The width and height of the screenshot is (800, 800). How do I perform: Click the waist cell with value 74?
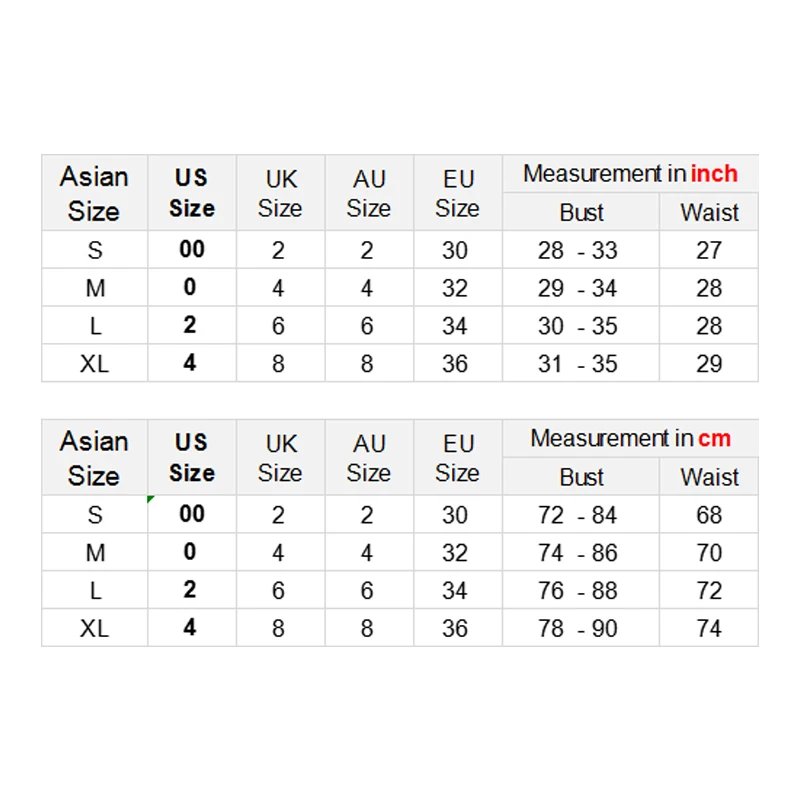point(709,629)
